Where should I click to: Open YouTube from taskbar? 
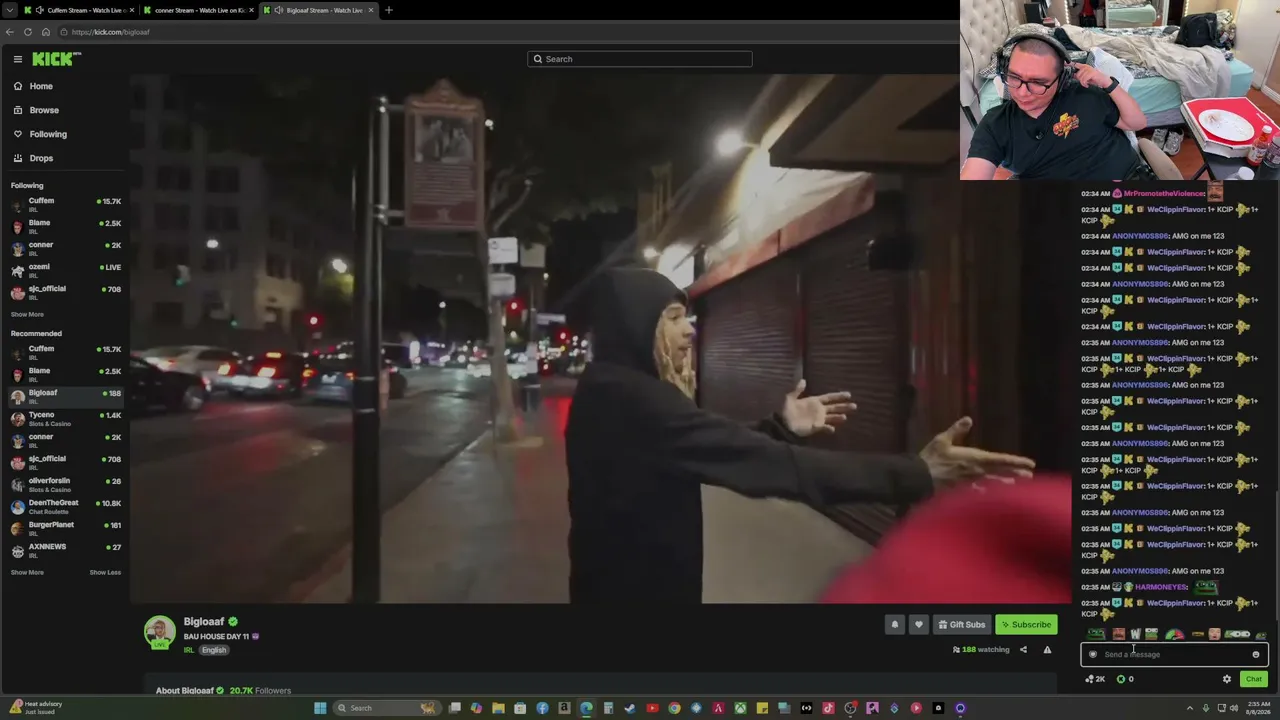[x=652, y=708]
